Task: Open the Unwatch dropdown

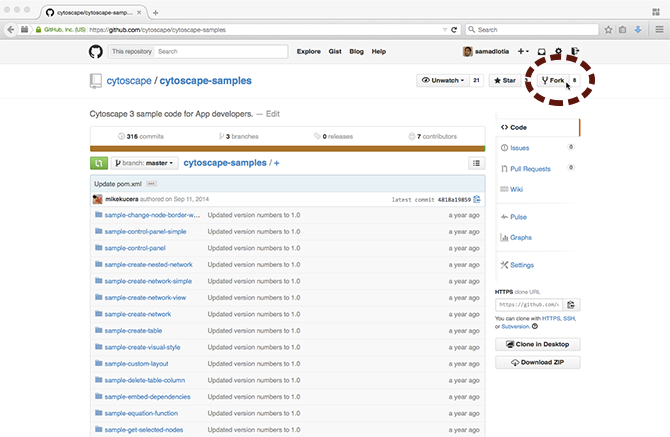Action: (443, 80)
